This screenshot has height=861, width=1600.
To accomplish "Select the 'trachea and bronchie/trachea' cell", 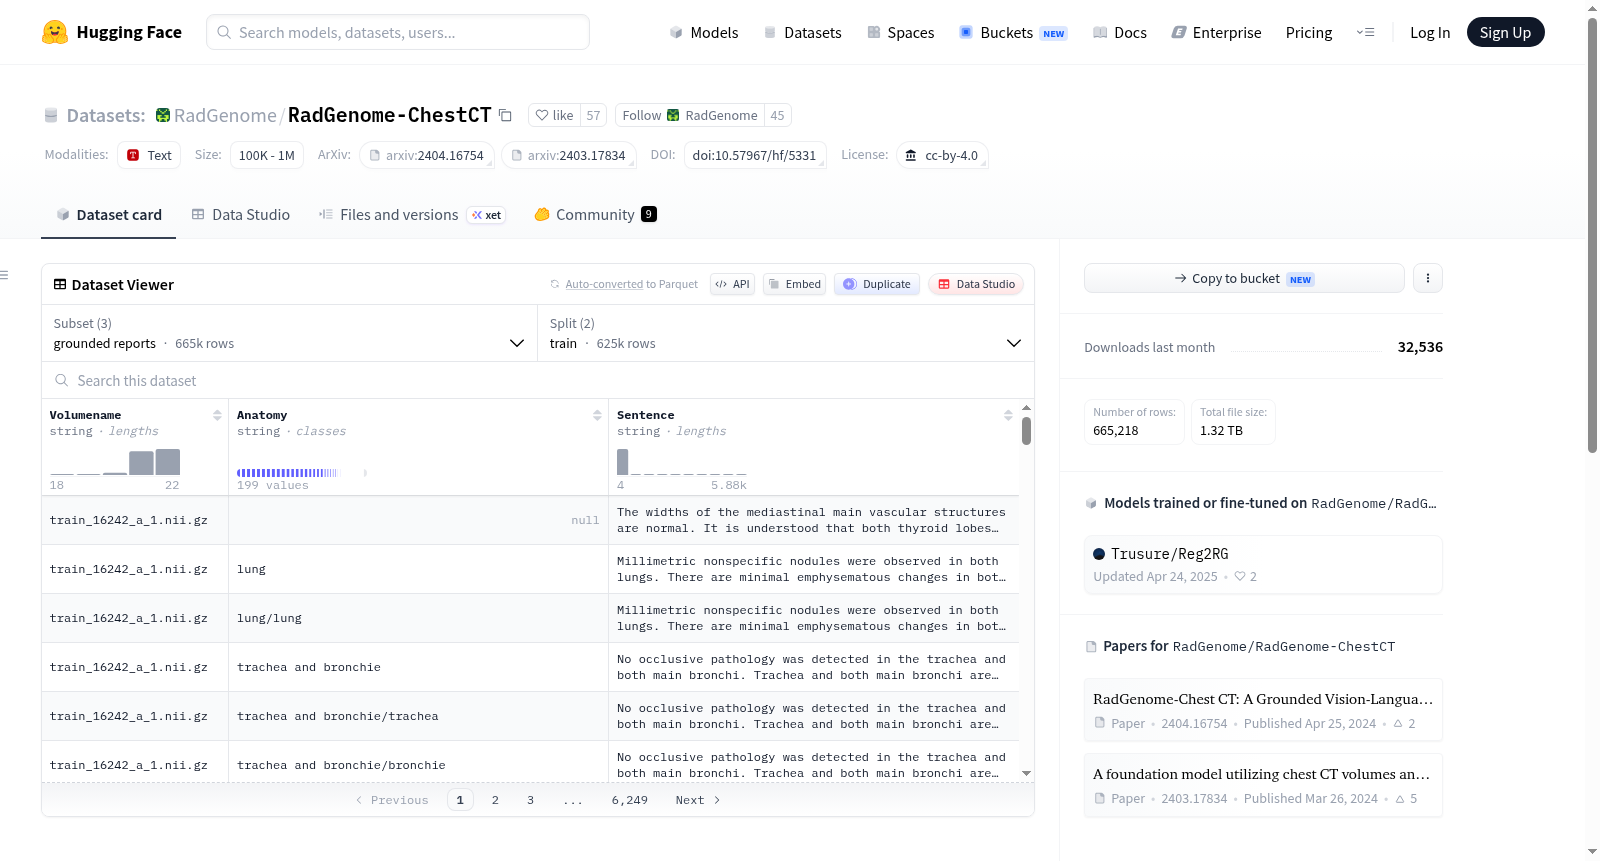I will tap(418, 716).
